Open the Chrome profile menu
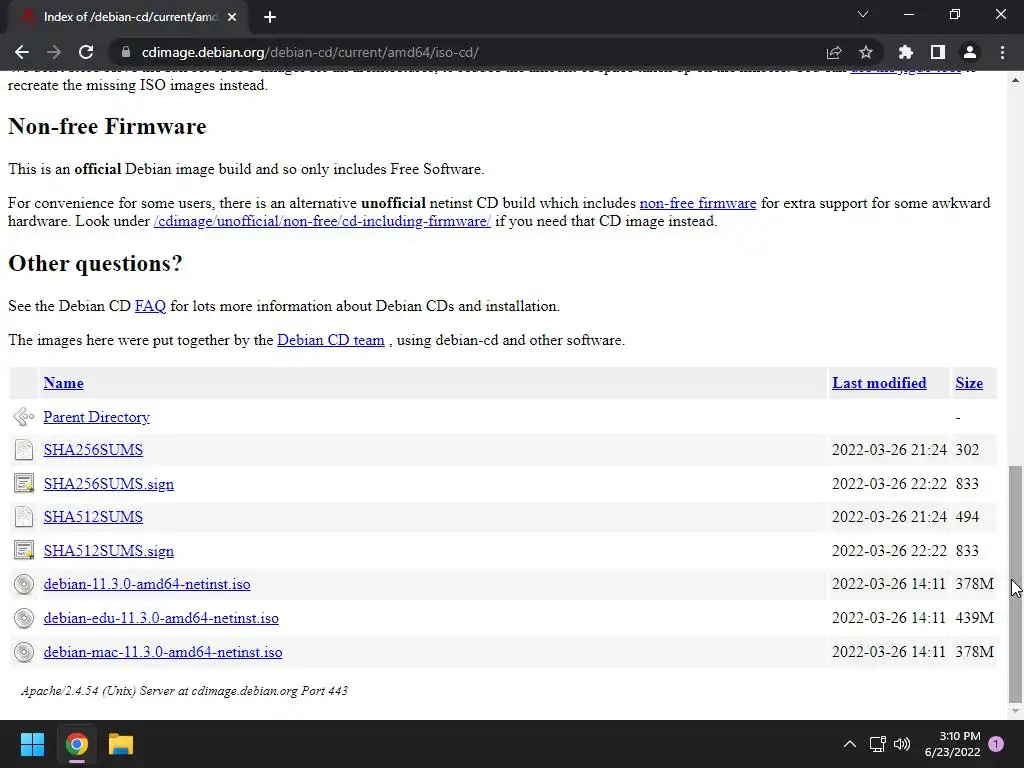1024x768 pixels. click(970, 52)
